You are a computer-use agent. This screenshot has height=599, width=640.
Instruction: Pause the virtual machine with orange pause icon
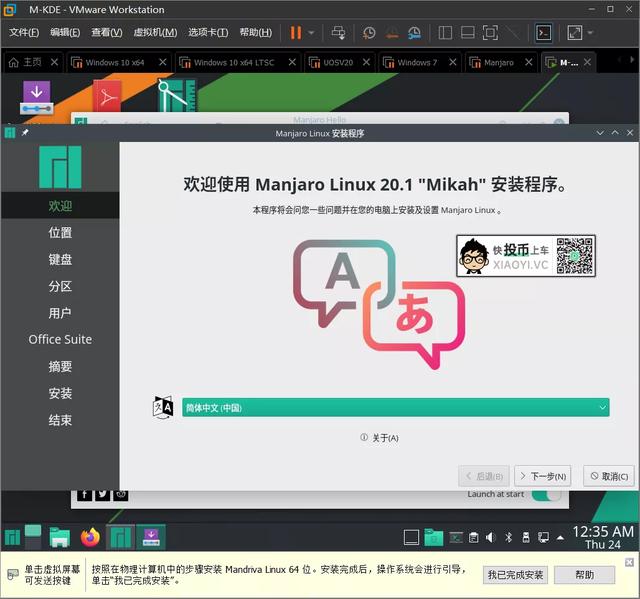pos(296,33)
